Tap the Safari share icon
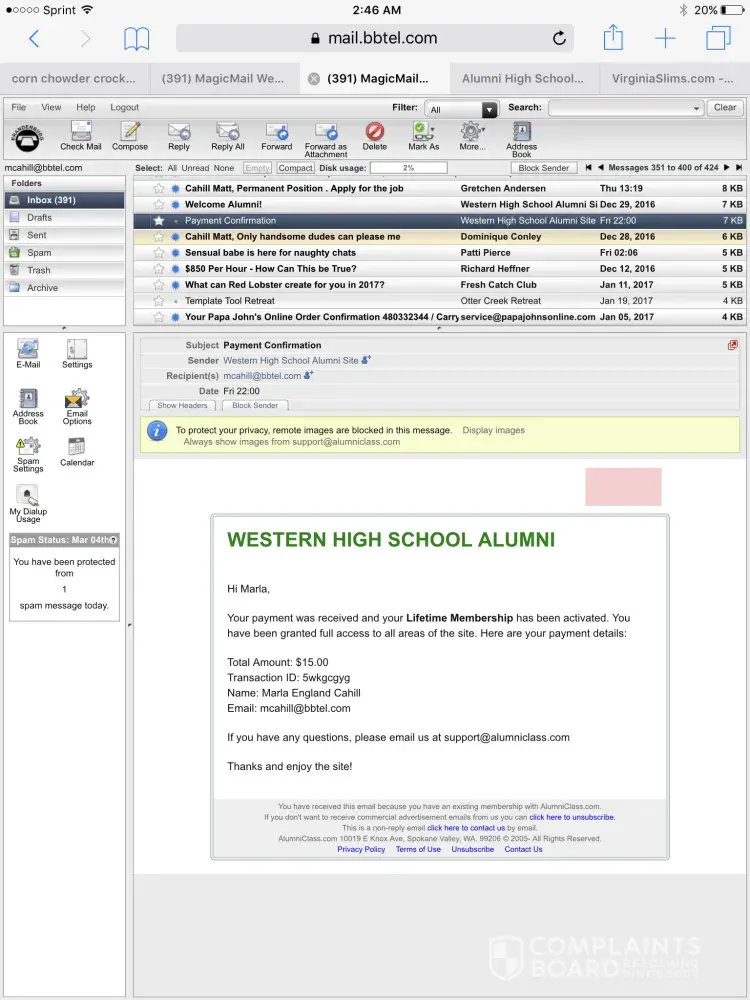Screen dimensions: 750x1000 [x=613, y=37]
